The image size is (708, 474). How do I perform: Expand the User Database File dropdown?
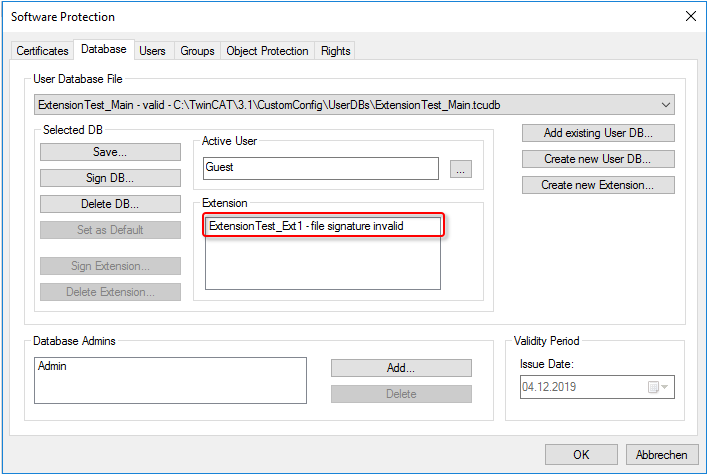[666, 105]
